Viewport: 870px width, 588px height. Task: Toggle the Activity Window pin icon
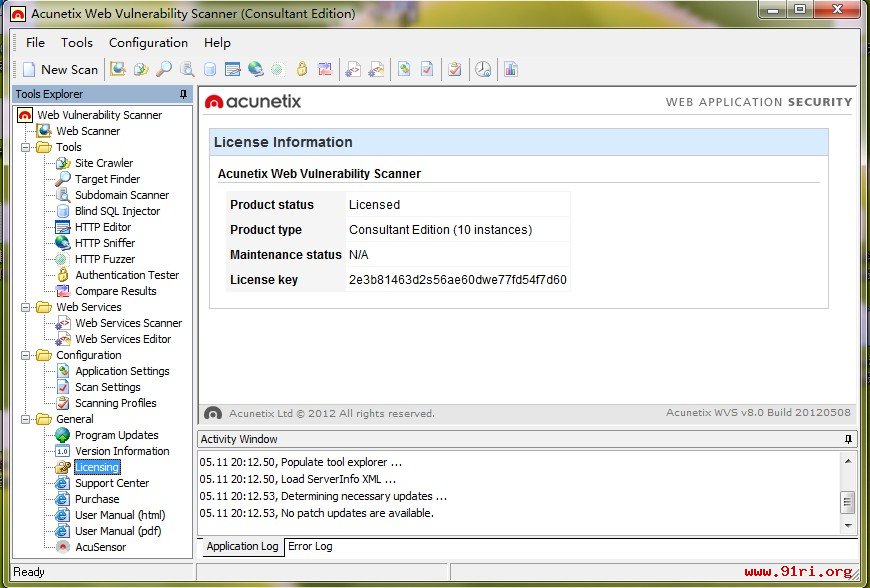[x=848, y=439]
